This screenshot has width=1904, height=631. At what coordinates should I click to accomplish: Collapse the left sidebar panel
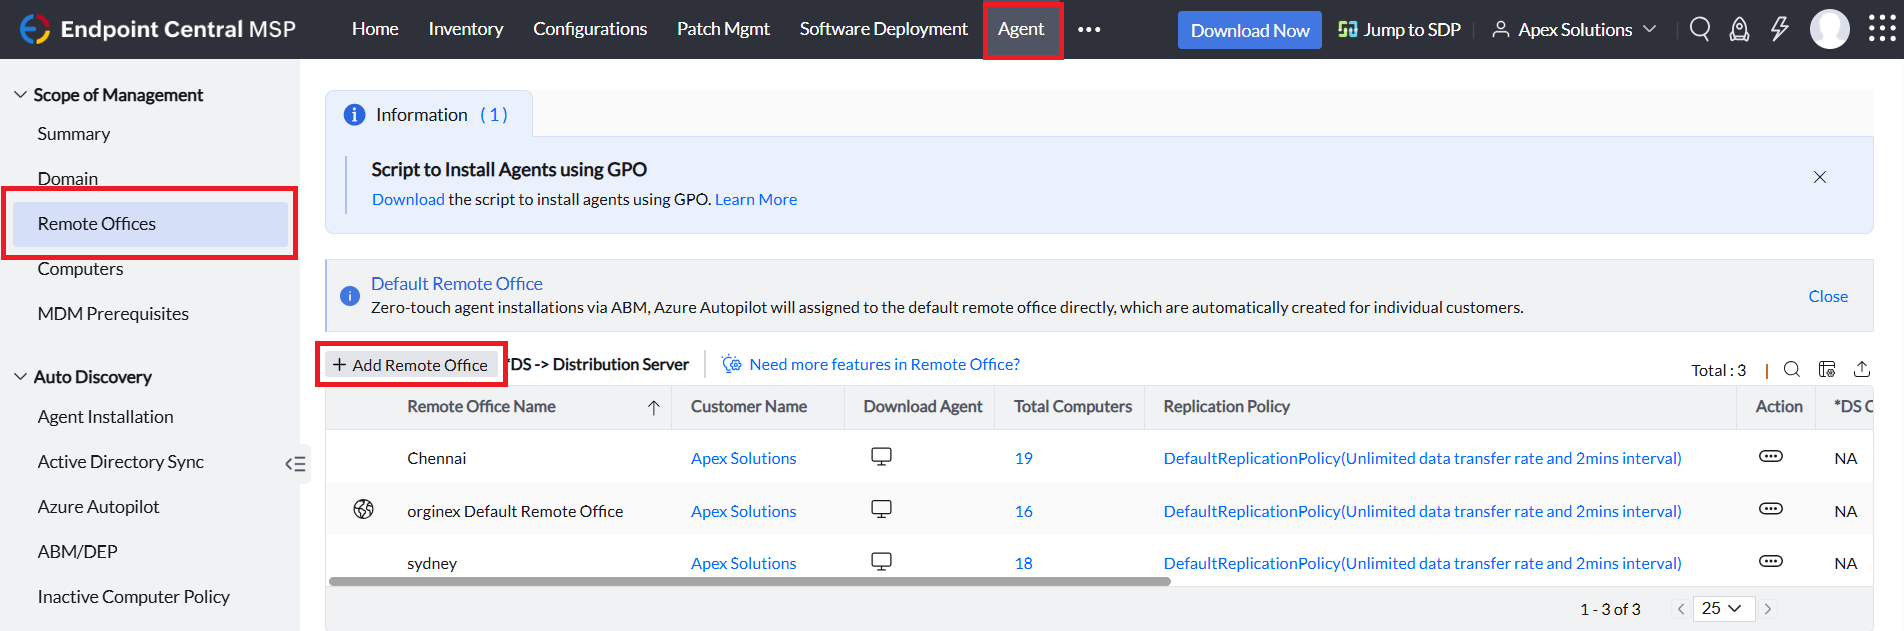pyautogui.click(x=295, y=463)
